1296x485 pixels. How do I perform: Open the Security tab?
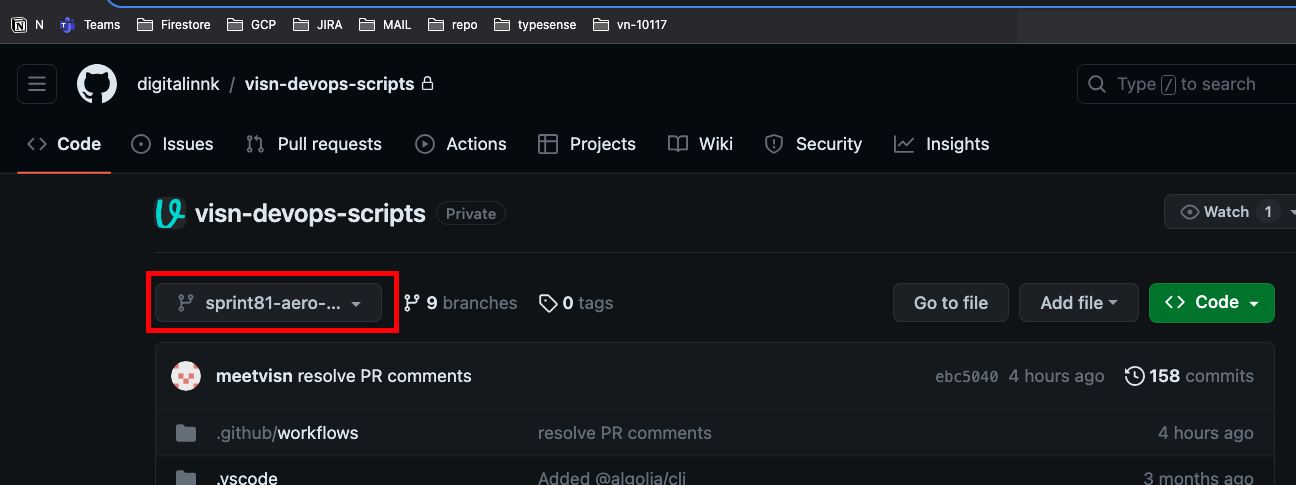[x=813, y=144]
